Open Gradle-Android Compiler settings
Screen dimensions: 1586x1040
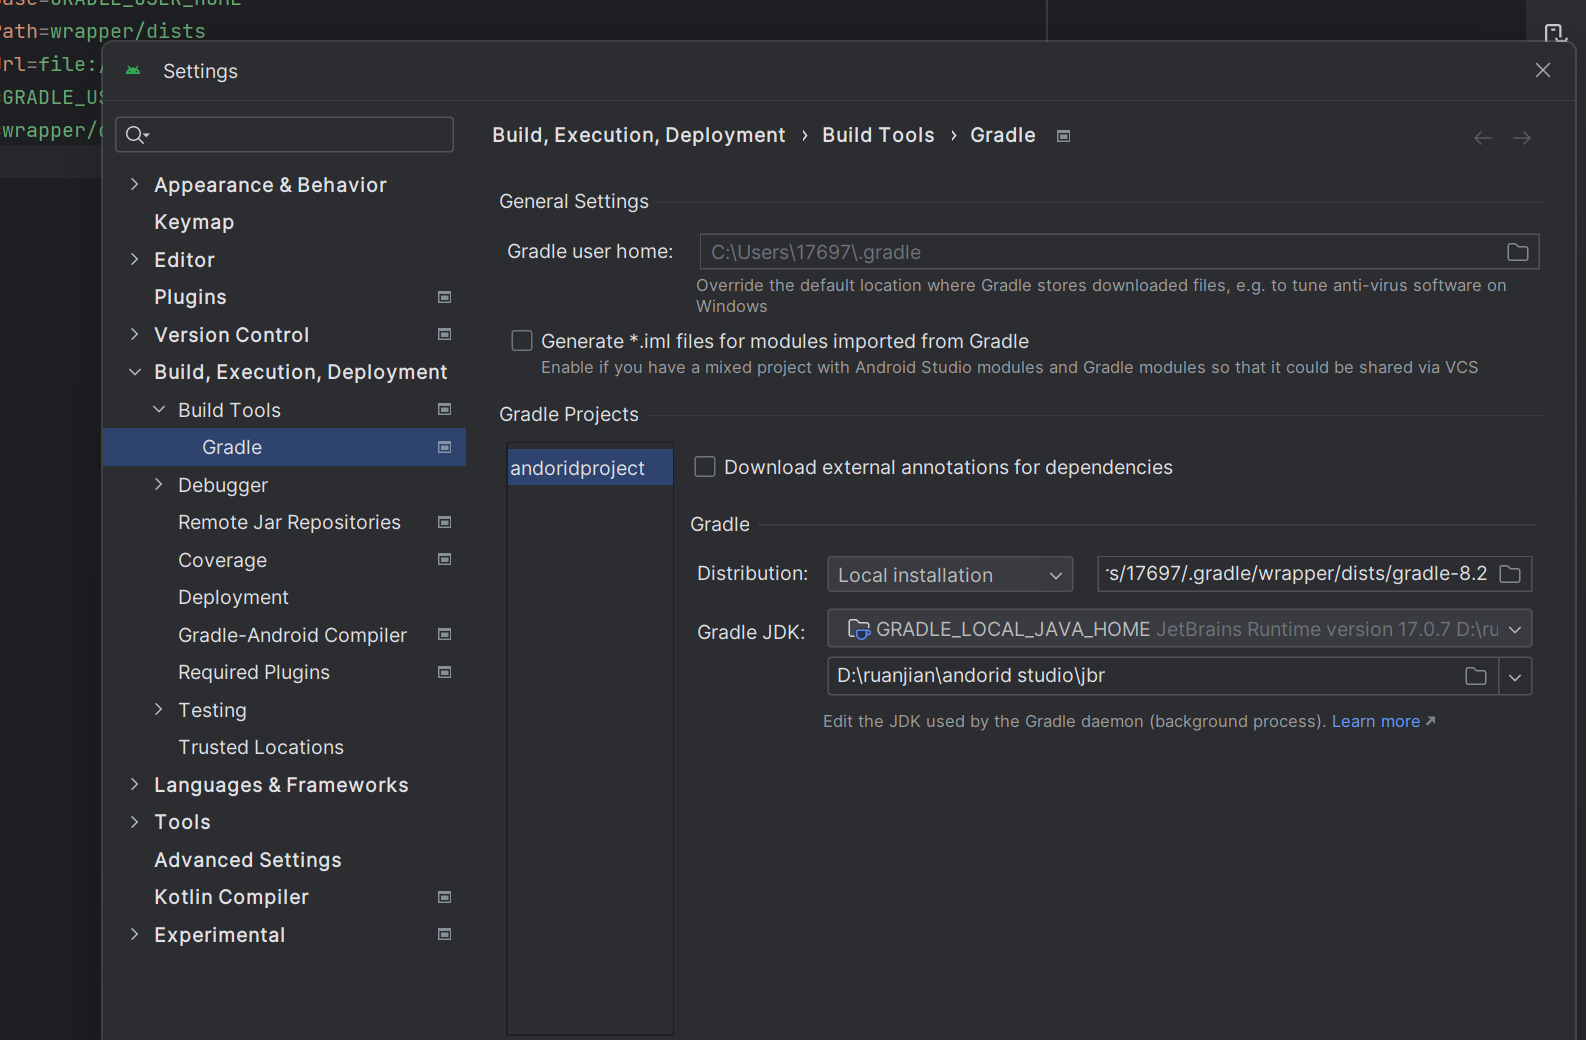[x=292, y=635]
